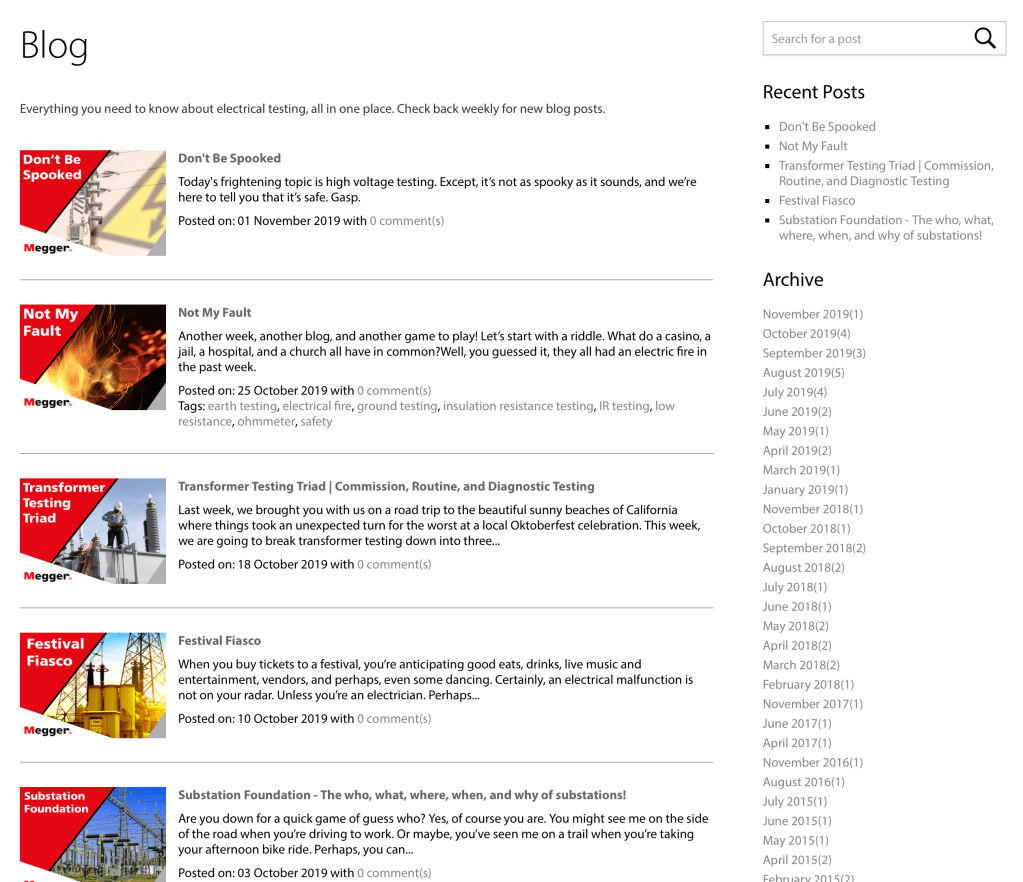Open the 'Don't Be Spooked' thumbnail image
Screen dimensions: 1023x882
click(93, 203)
